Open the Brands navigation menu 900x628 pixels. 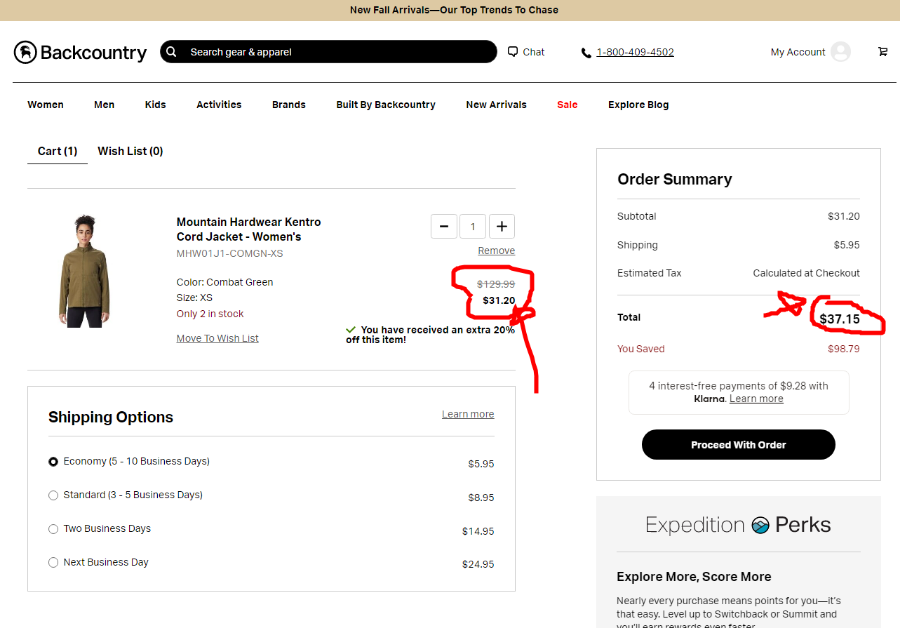click(289, 104)
